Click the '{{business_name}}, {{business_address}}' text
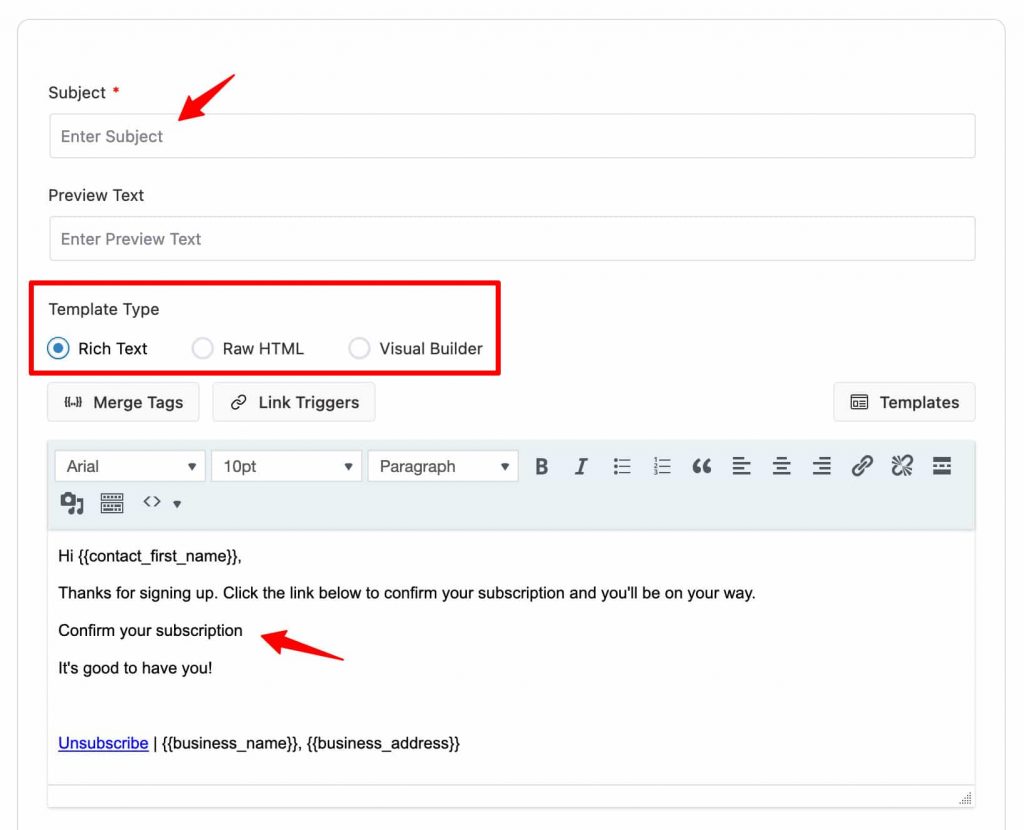1024x830 pixels. 311,743
